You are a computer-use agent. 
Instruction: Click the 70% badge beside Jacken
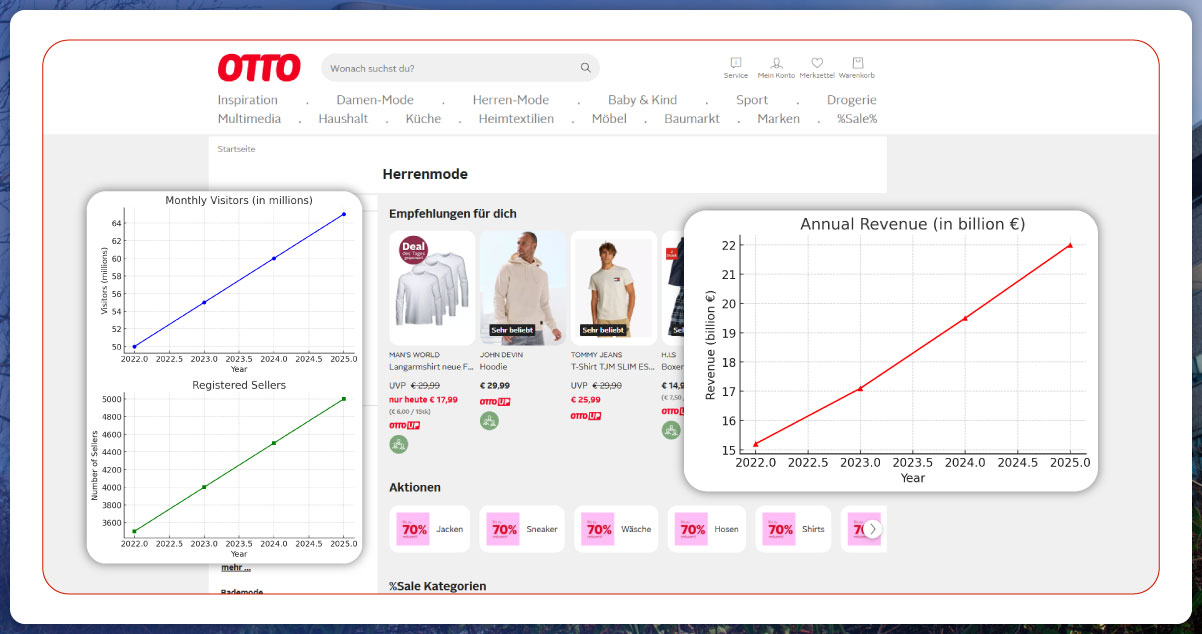(x=414, y=529)
